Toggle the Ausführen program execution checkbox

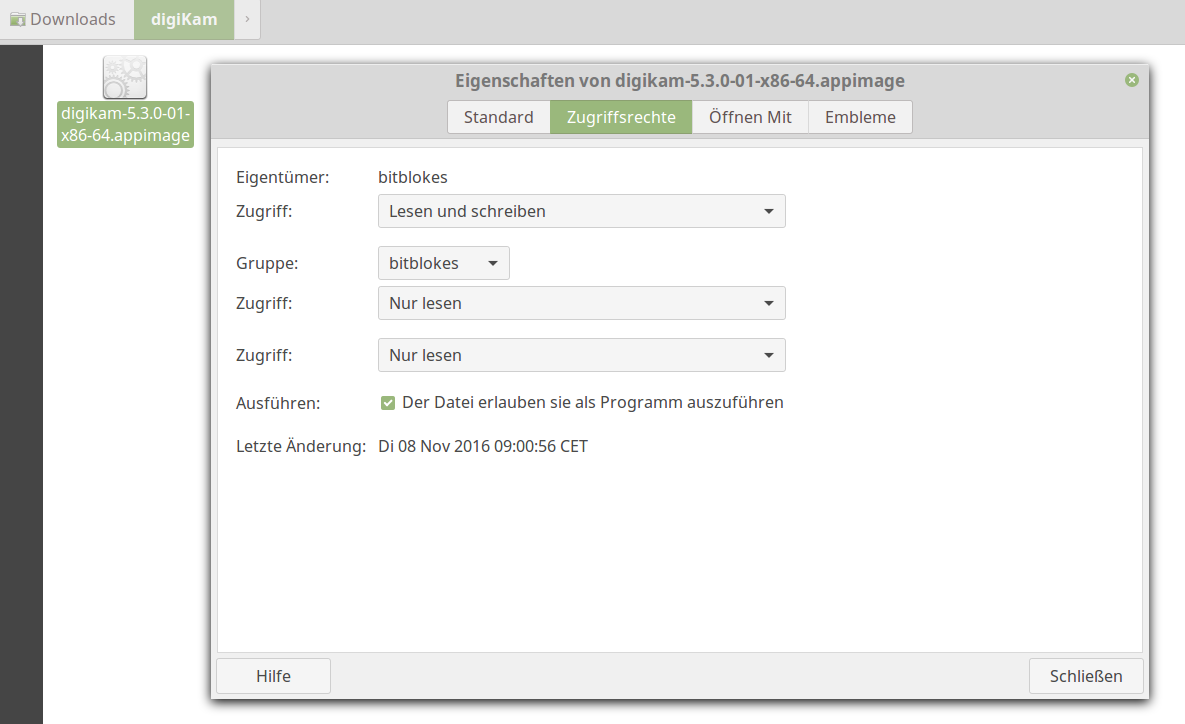point(388,403)
